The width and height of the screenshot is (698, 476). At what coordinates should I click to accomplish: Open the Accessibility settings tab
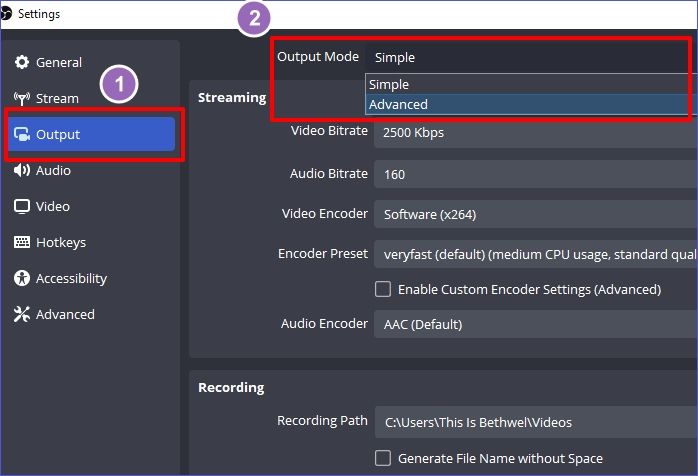point(91,278)
